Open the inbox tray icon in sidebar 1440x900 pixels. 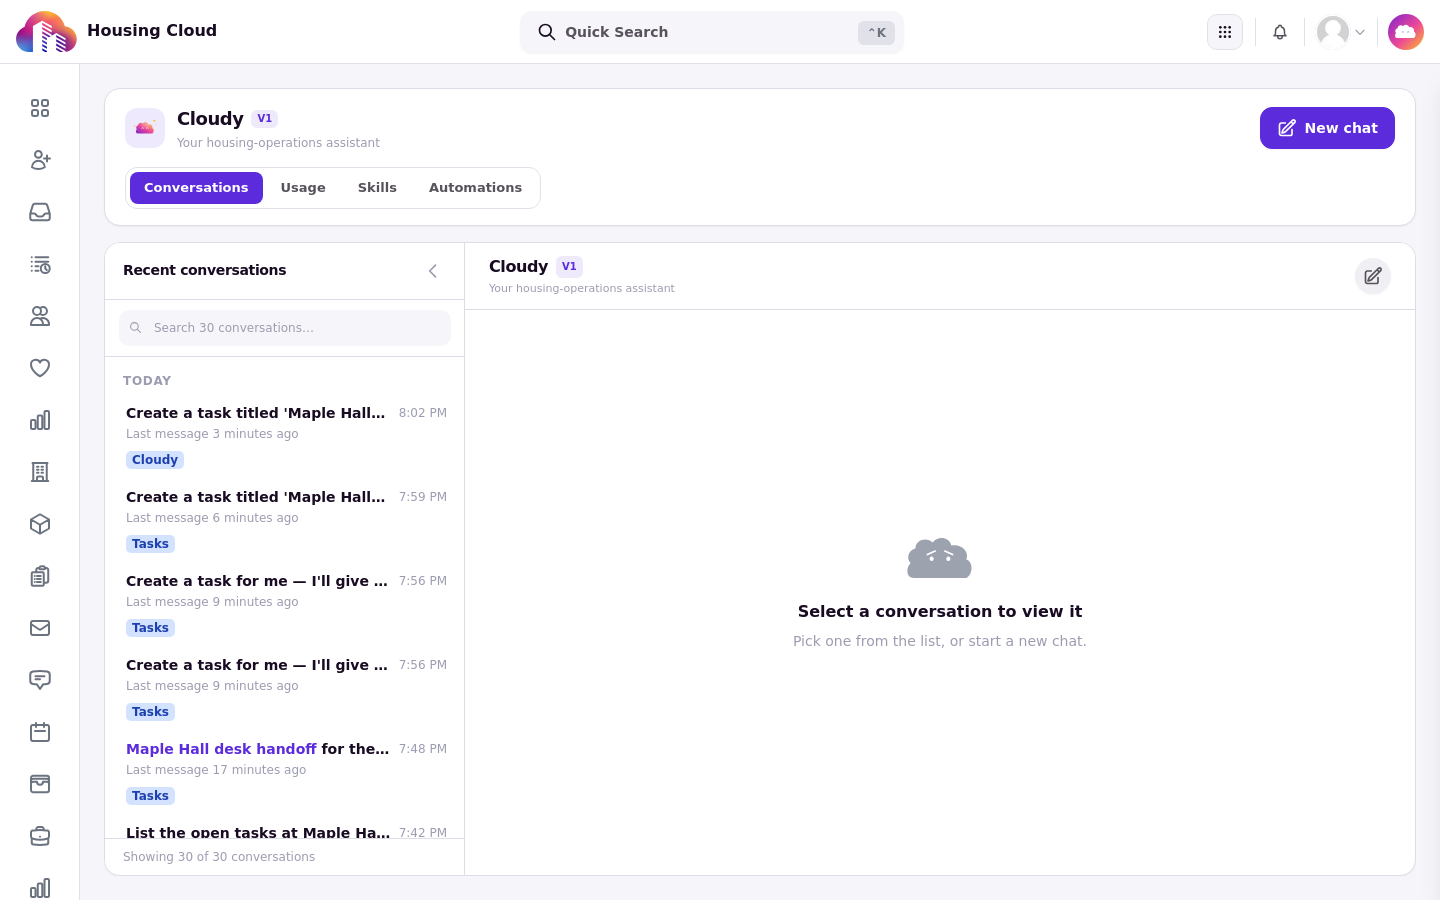point(40,212)
